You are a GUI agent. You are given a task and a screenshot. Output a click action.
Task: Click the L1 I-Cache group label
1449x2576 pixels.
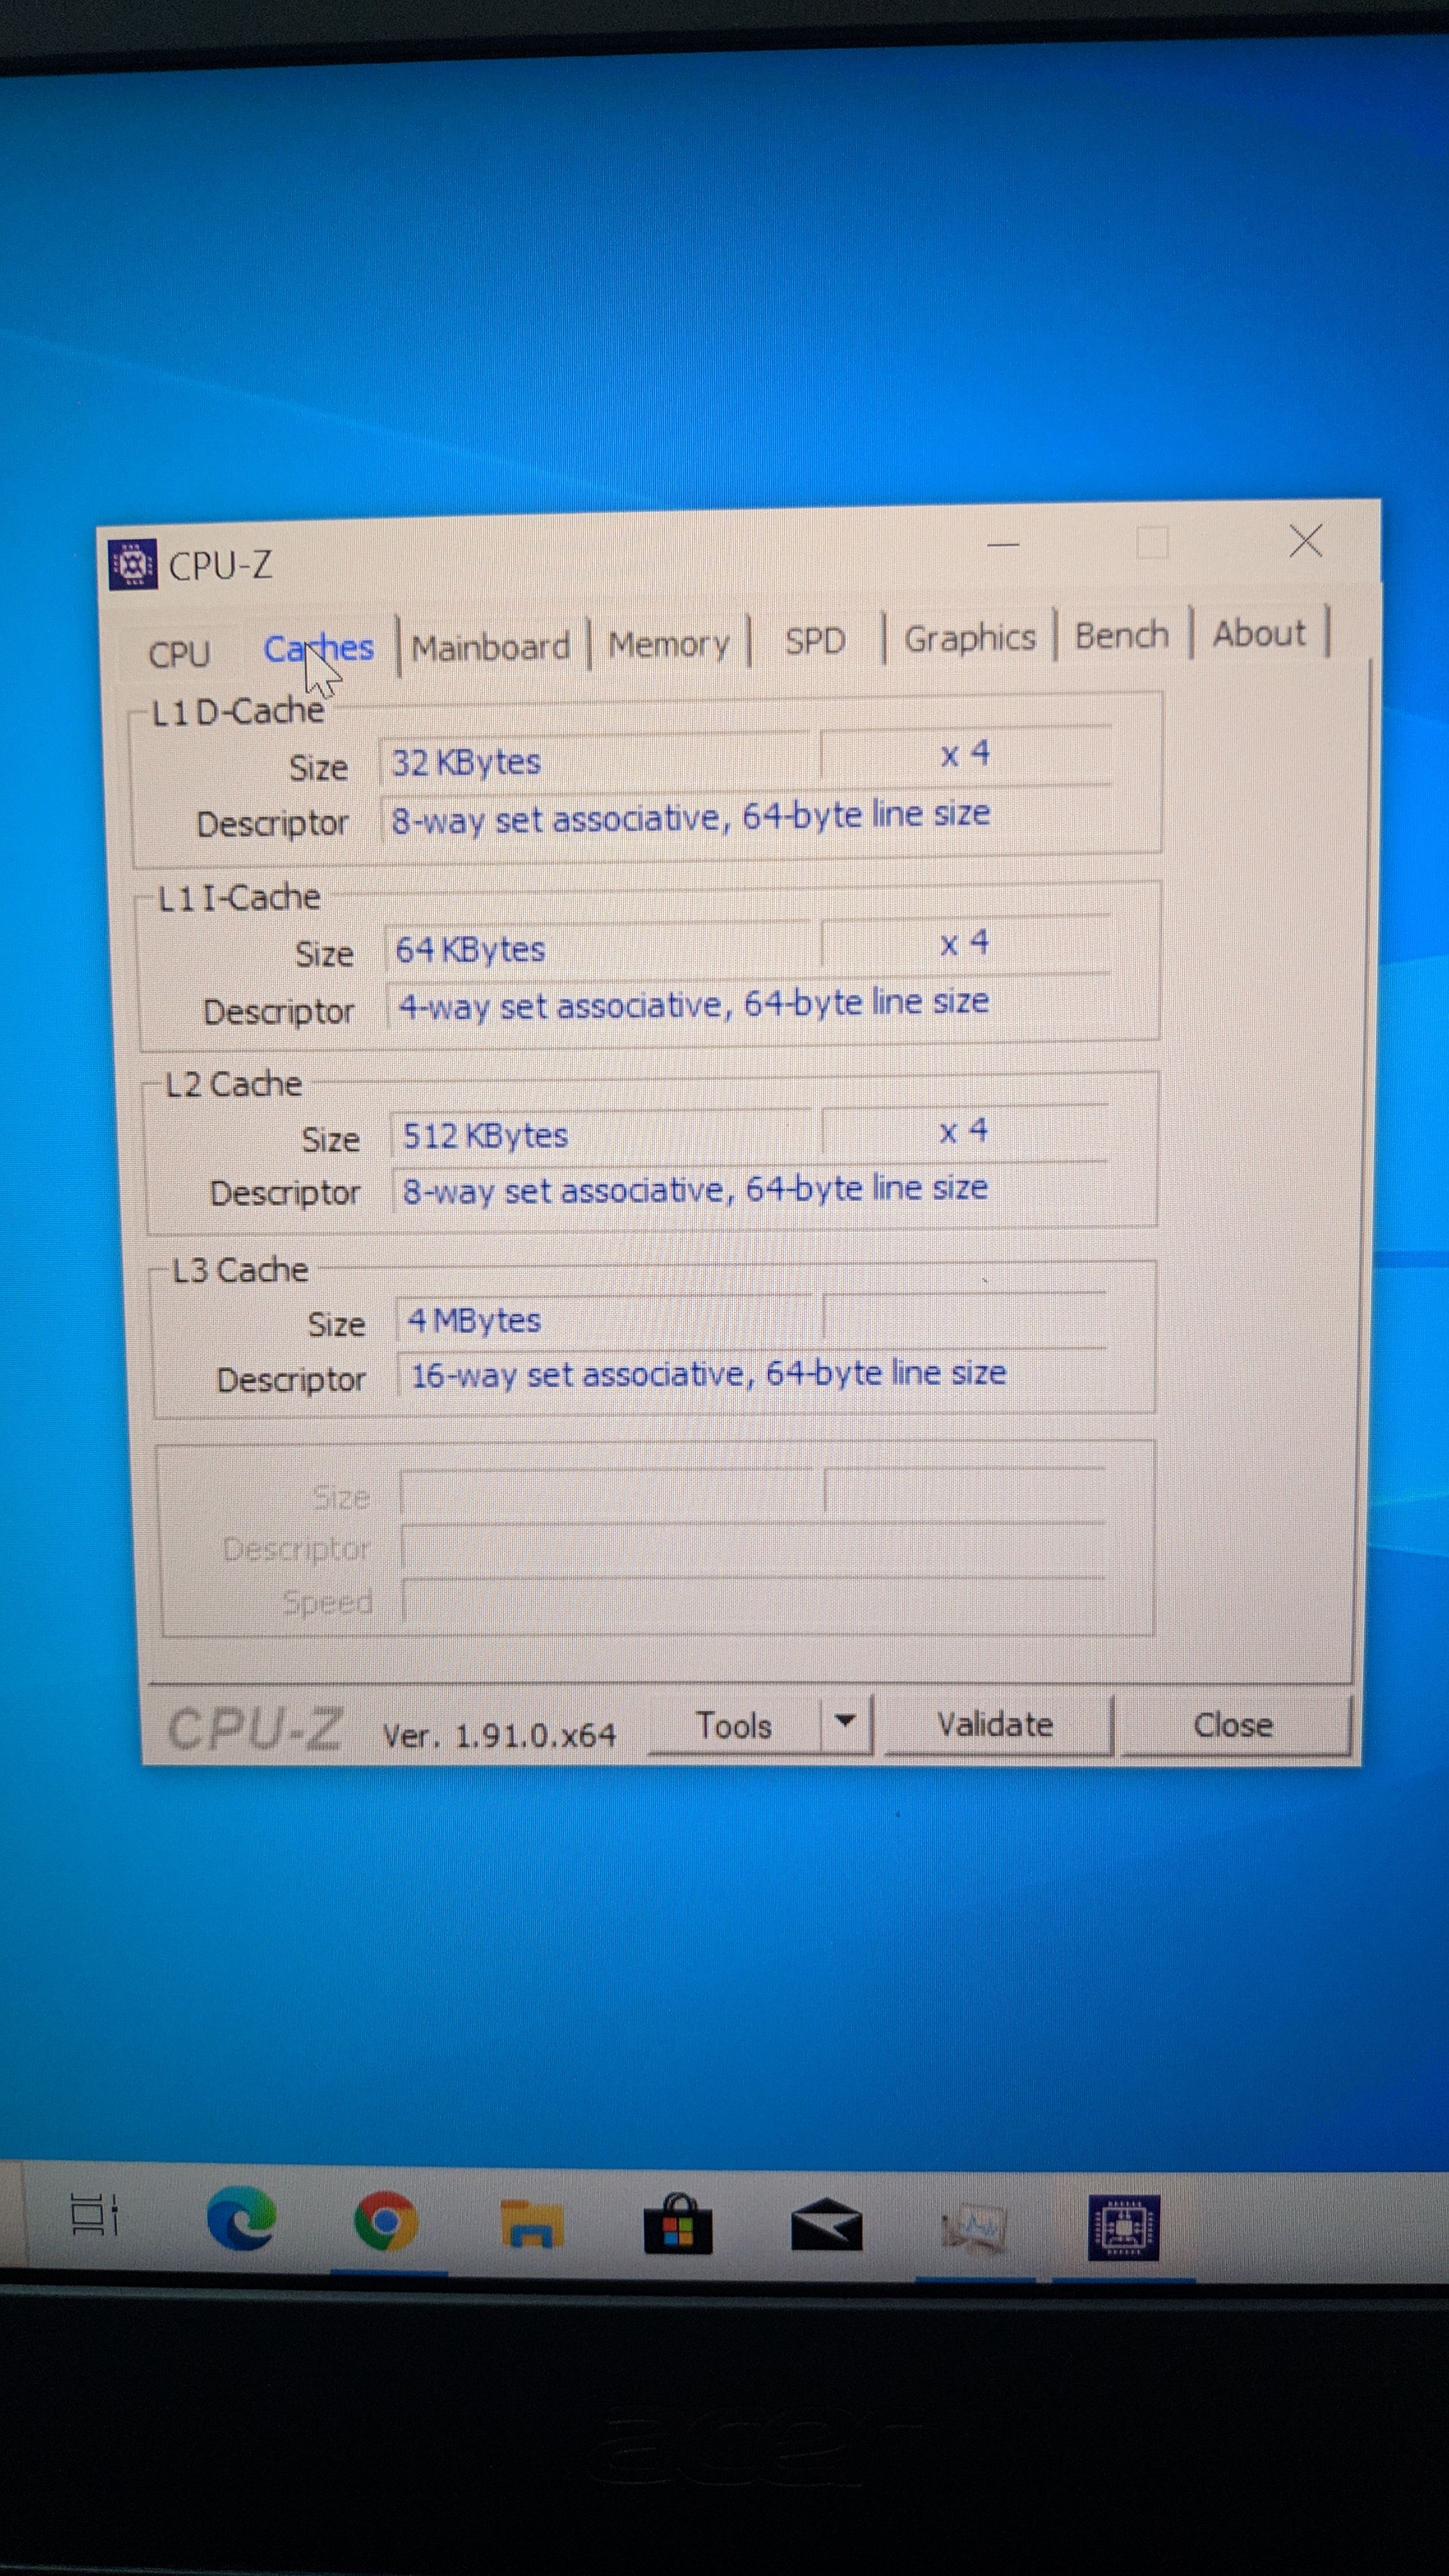[240, 897]
